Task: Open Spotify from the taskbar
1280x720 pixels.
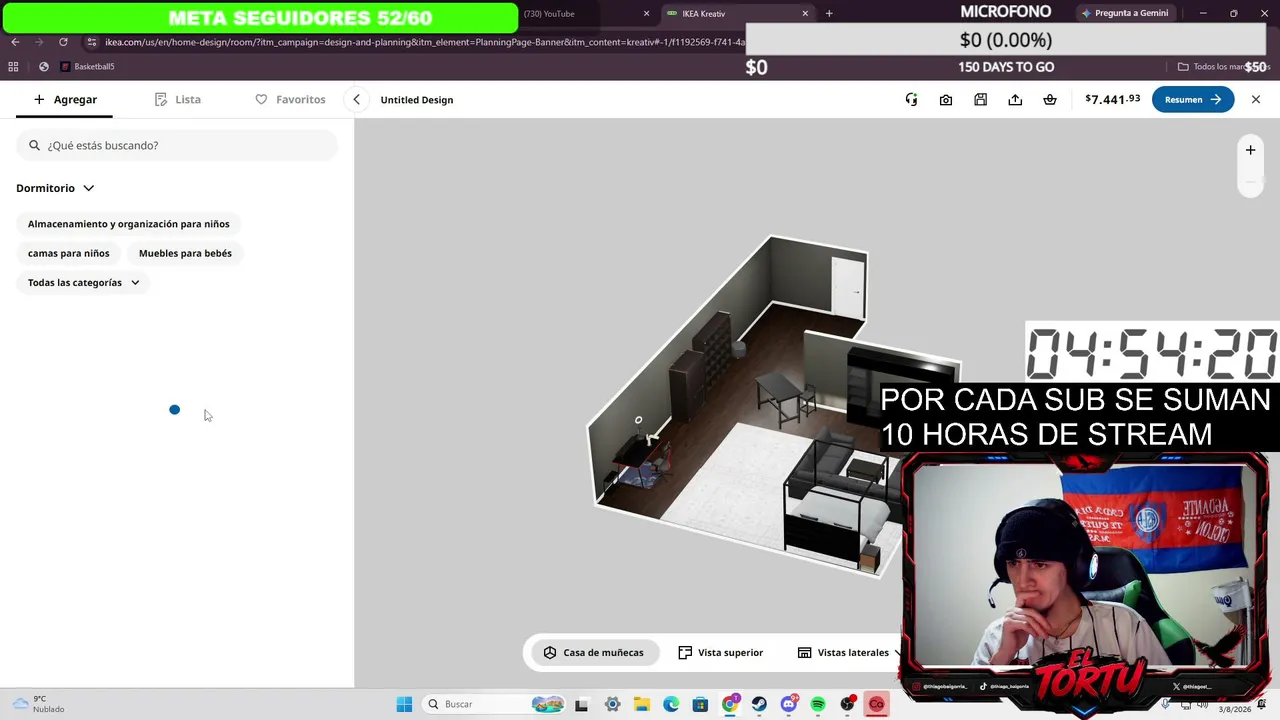Action: coord(818,704)
